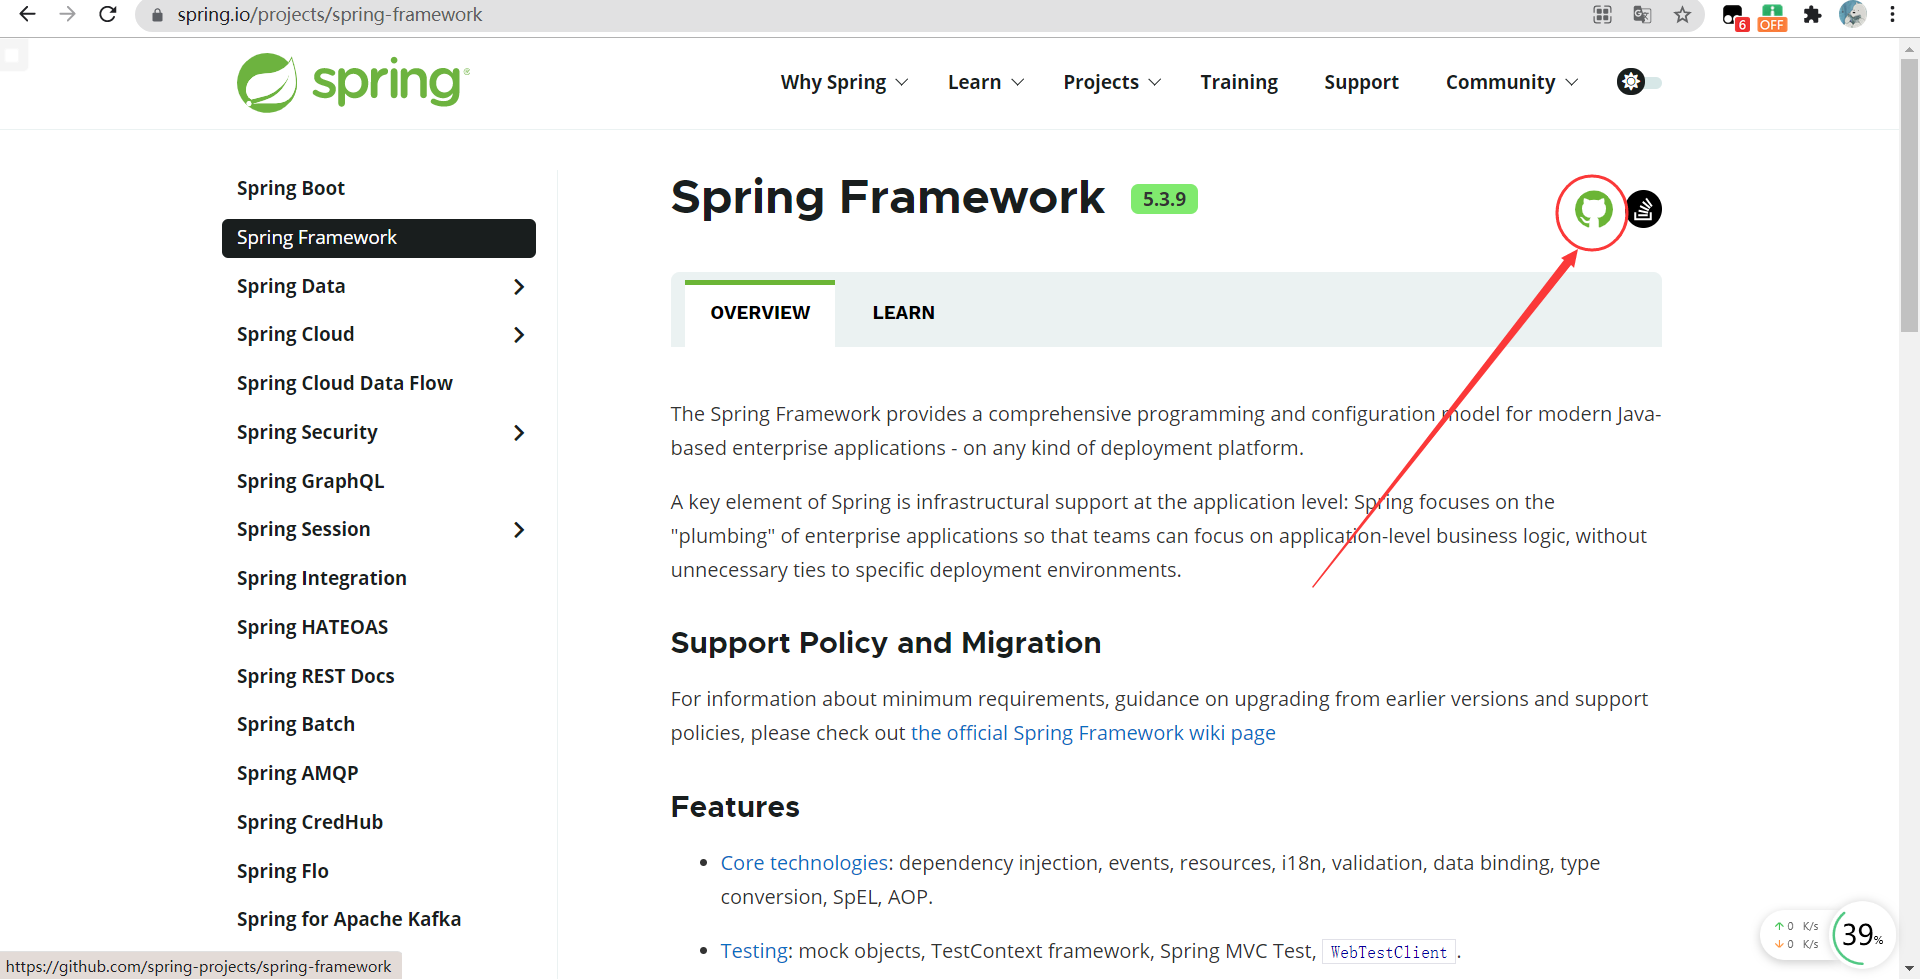Open the Spring Framework GitHub repository icon
1920x979 pixels.
coord(1593,210)
